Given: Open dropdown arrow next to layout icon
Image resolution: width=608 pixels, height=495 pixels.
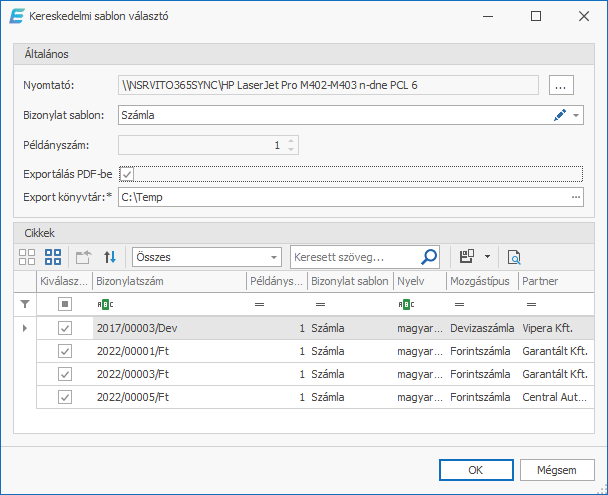Looking at the screenshot, I should point(487,257).
